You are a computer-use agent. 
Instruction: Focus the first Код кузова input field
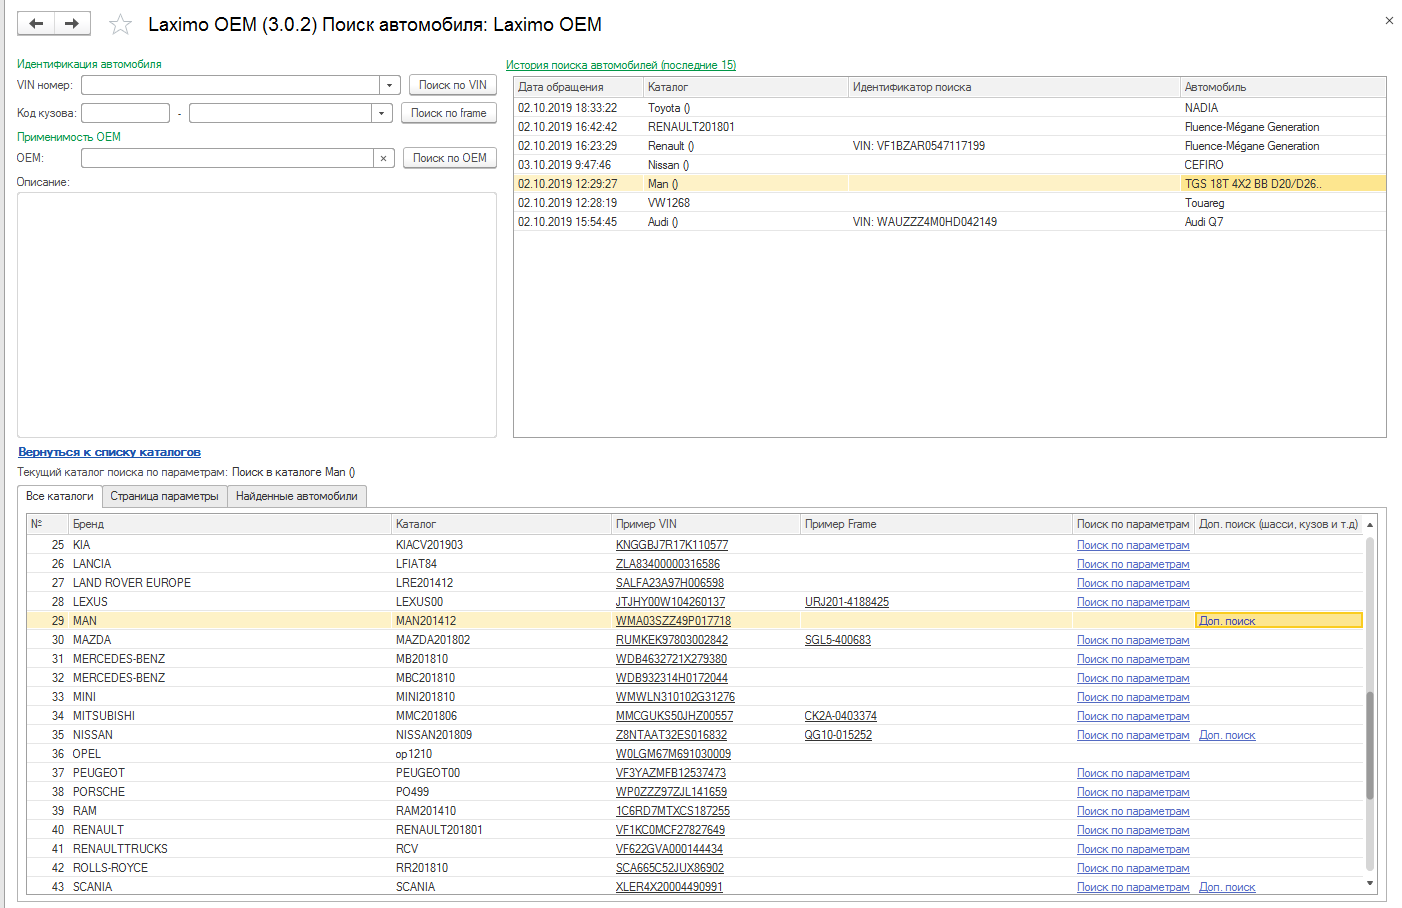pos(125,113)
